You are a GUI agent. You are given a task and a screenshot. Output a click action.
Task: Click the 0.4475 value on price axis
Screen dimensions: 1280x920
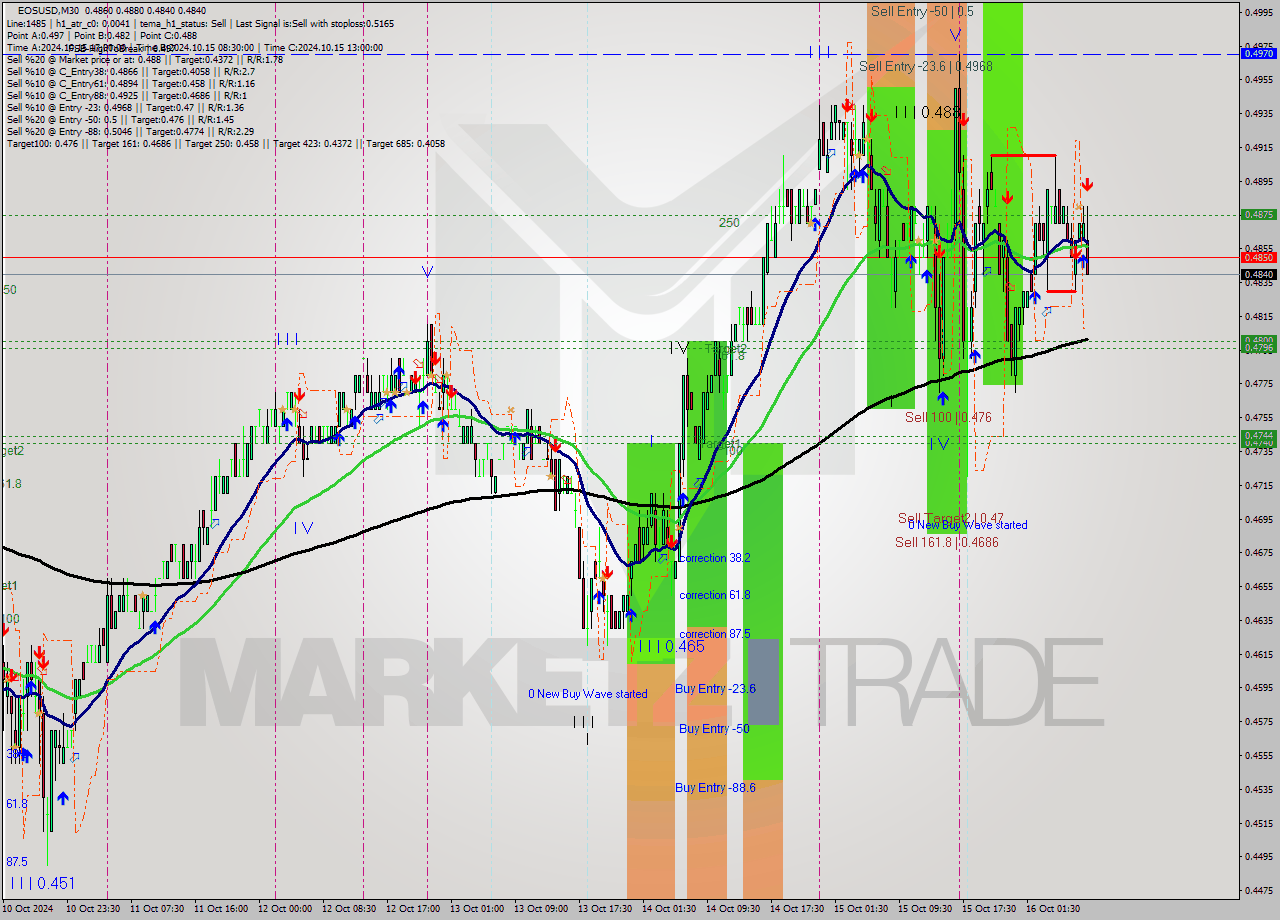pos(1257,889)
